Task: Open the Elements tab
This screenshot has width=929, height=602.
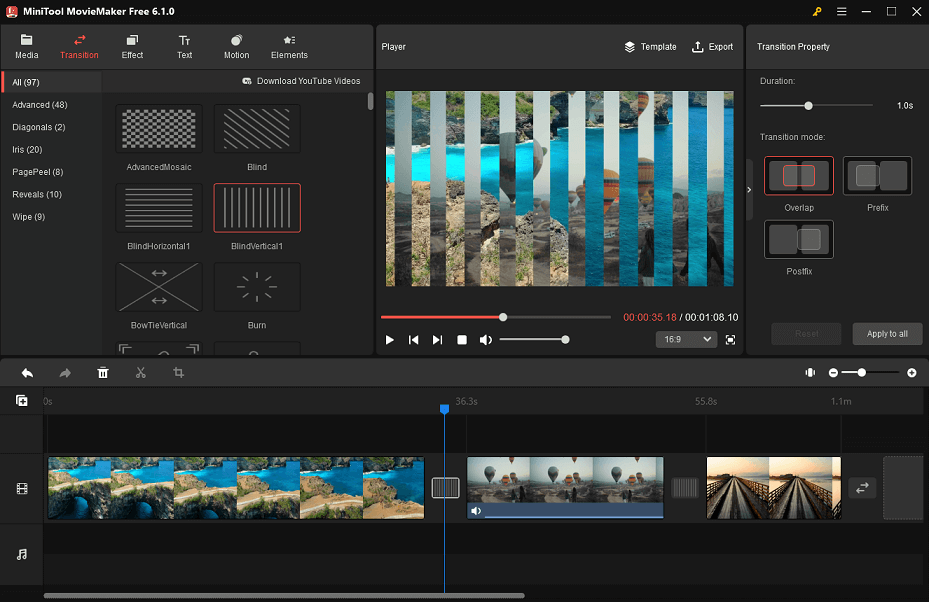Action: pos(289,47)
